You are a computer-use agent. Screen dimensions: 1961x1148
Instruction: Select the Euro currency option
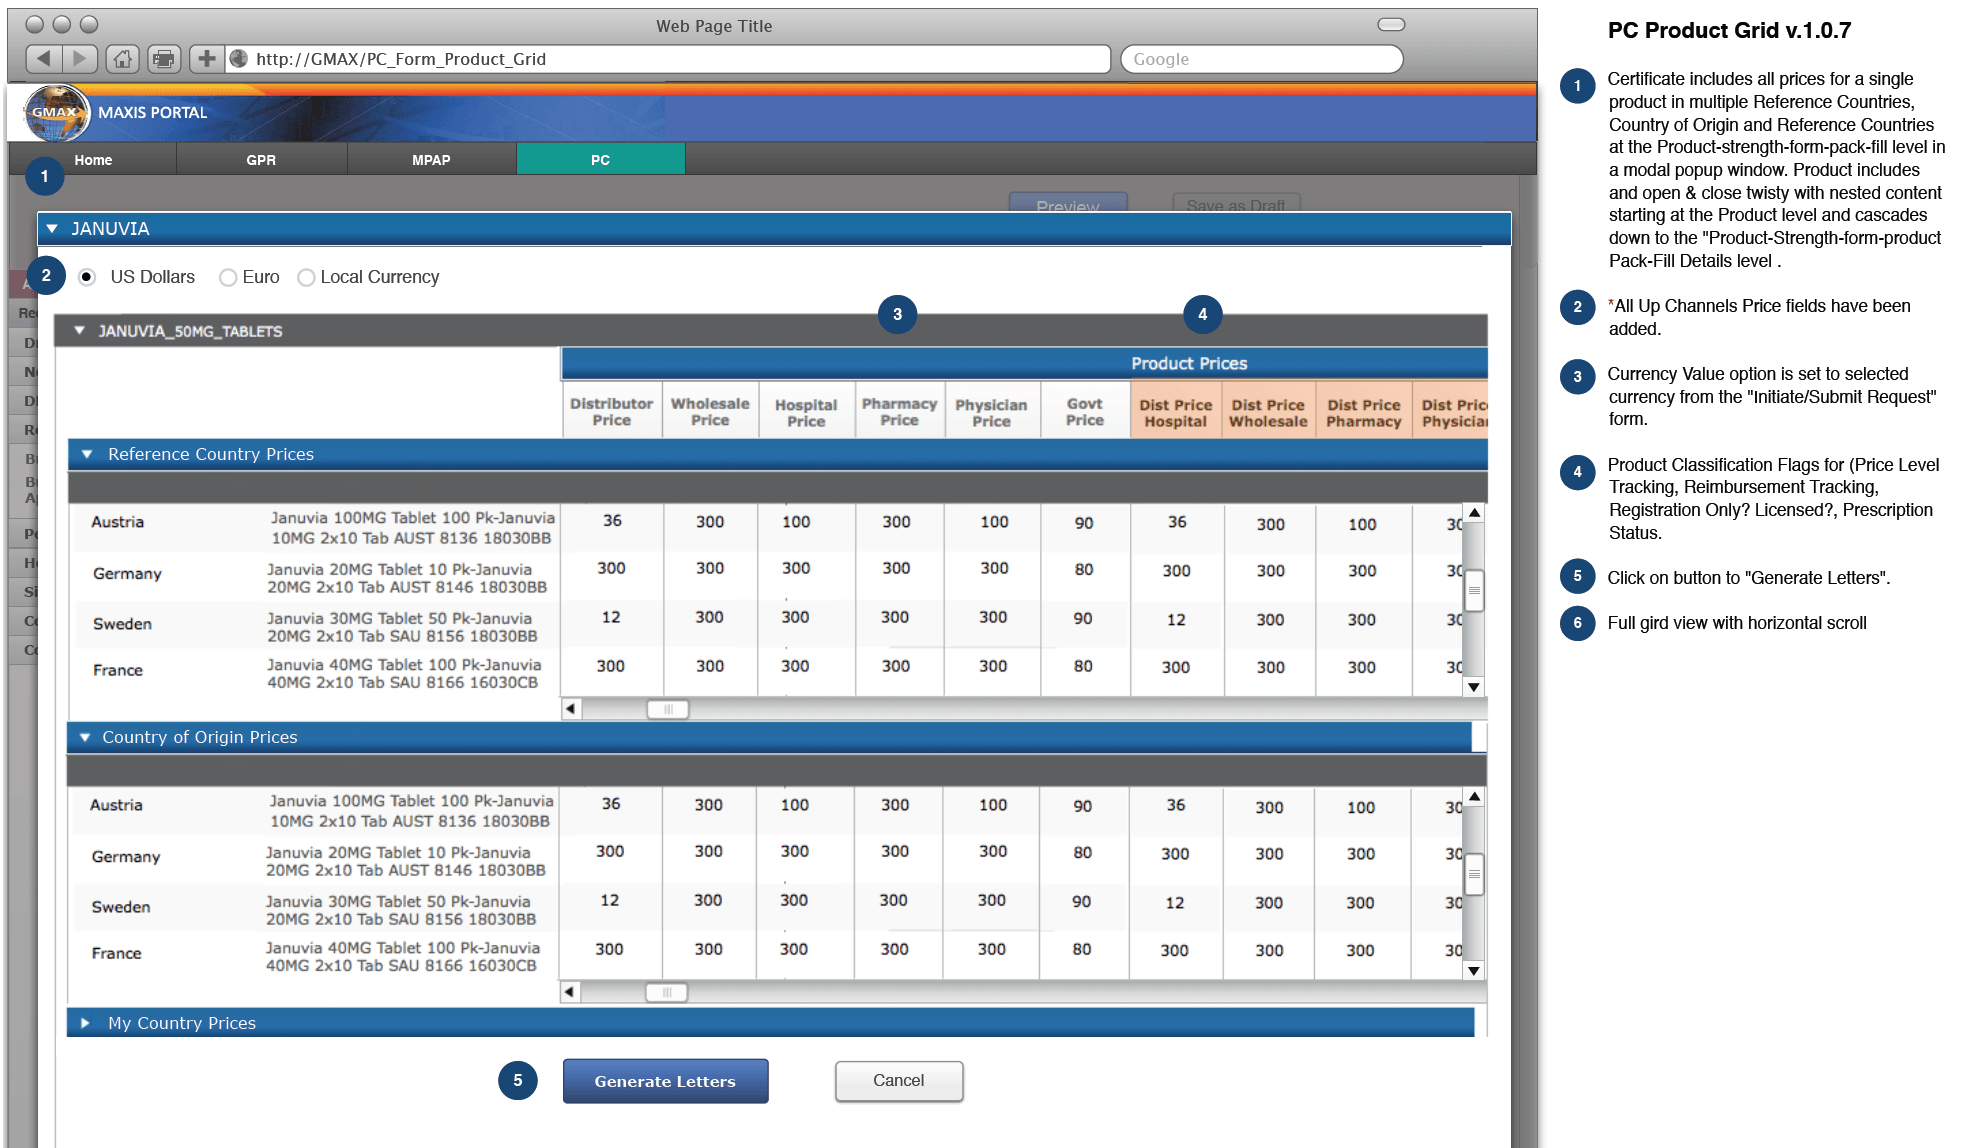228,277
